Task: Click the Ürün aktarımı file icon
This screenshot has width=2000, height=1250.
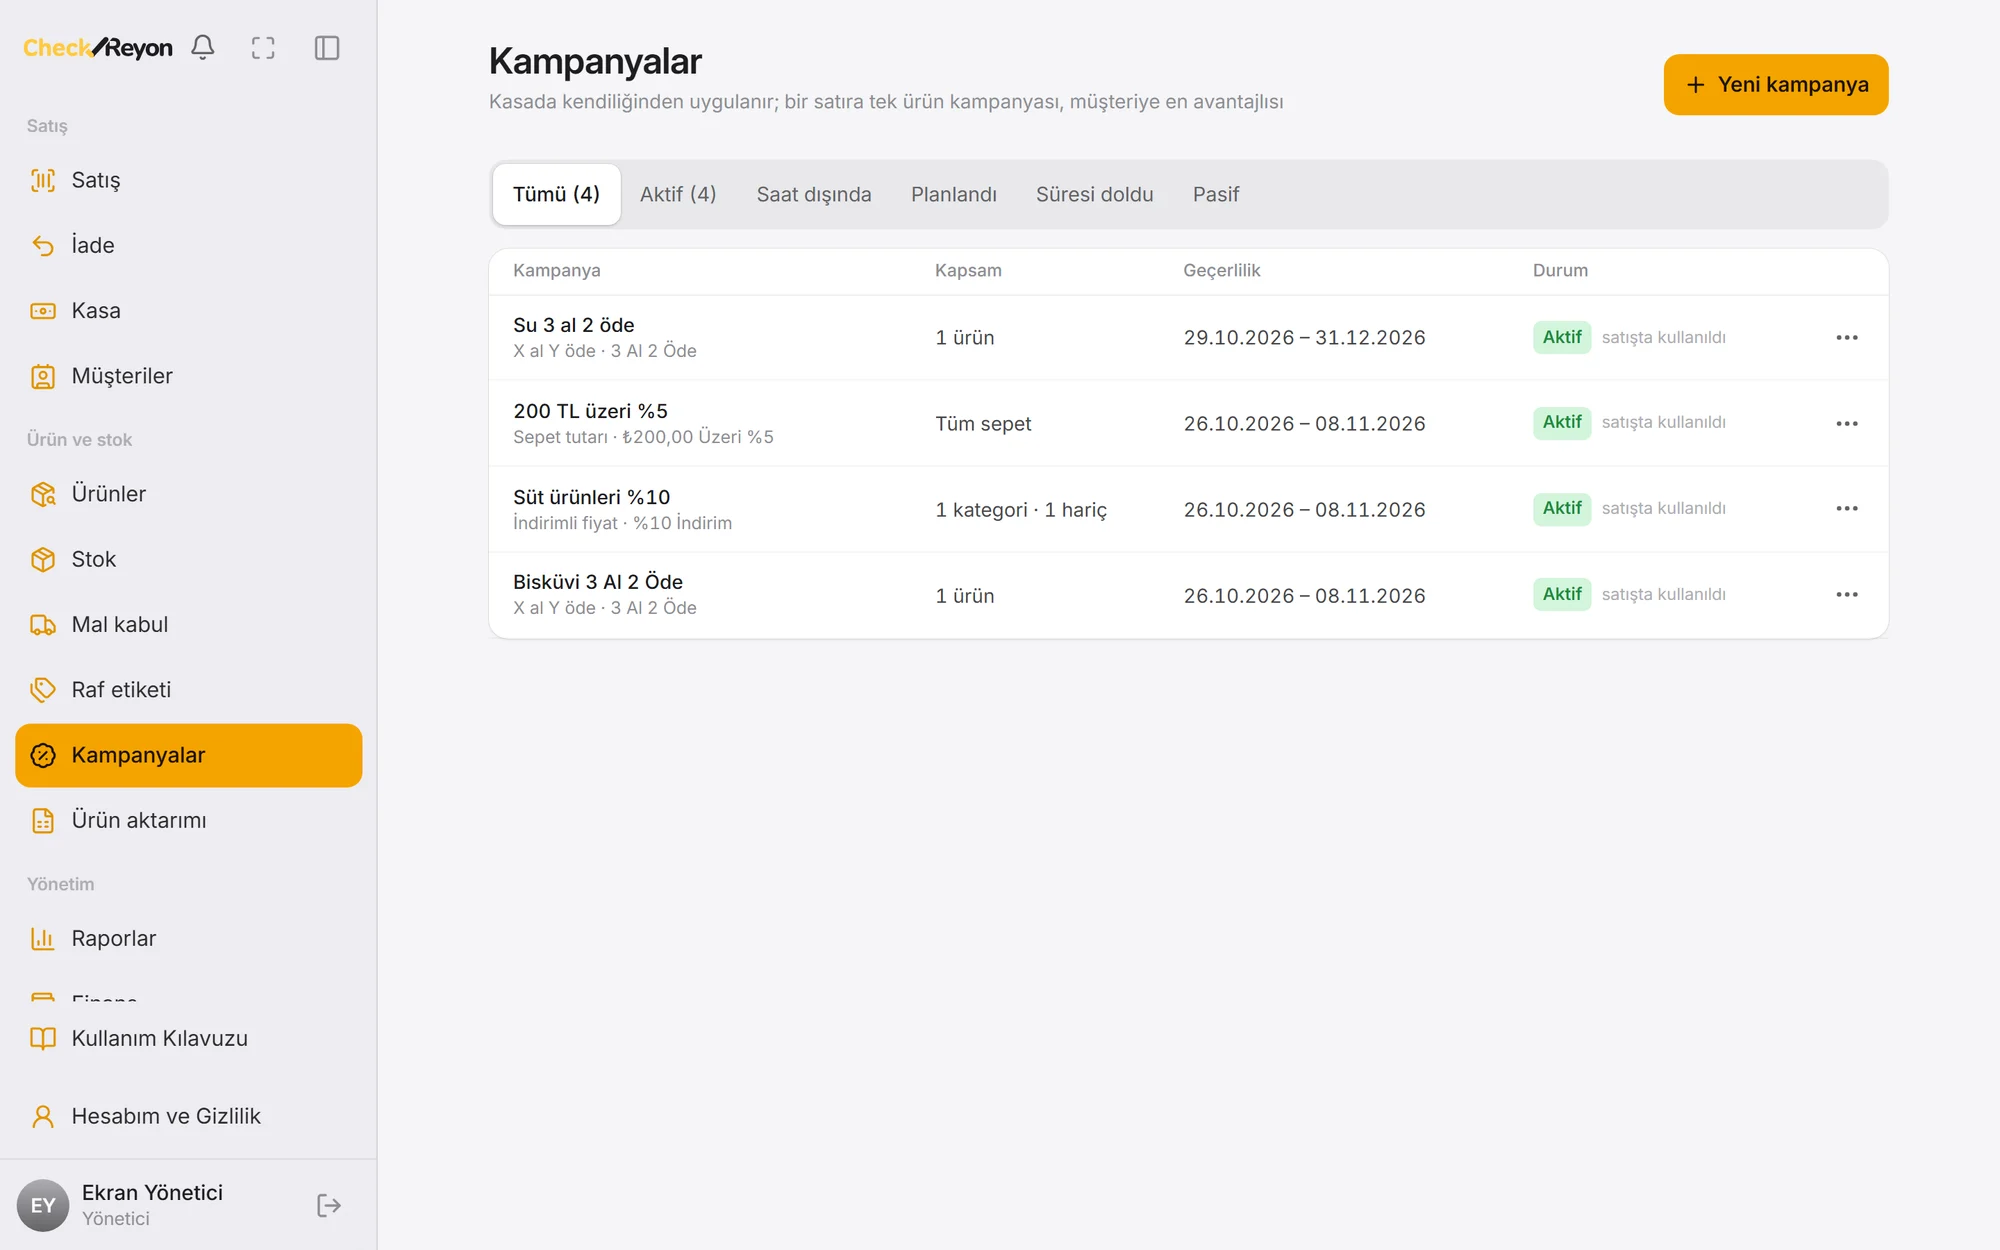Action: point(43,820)
